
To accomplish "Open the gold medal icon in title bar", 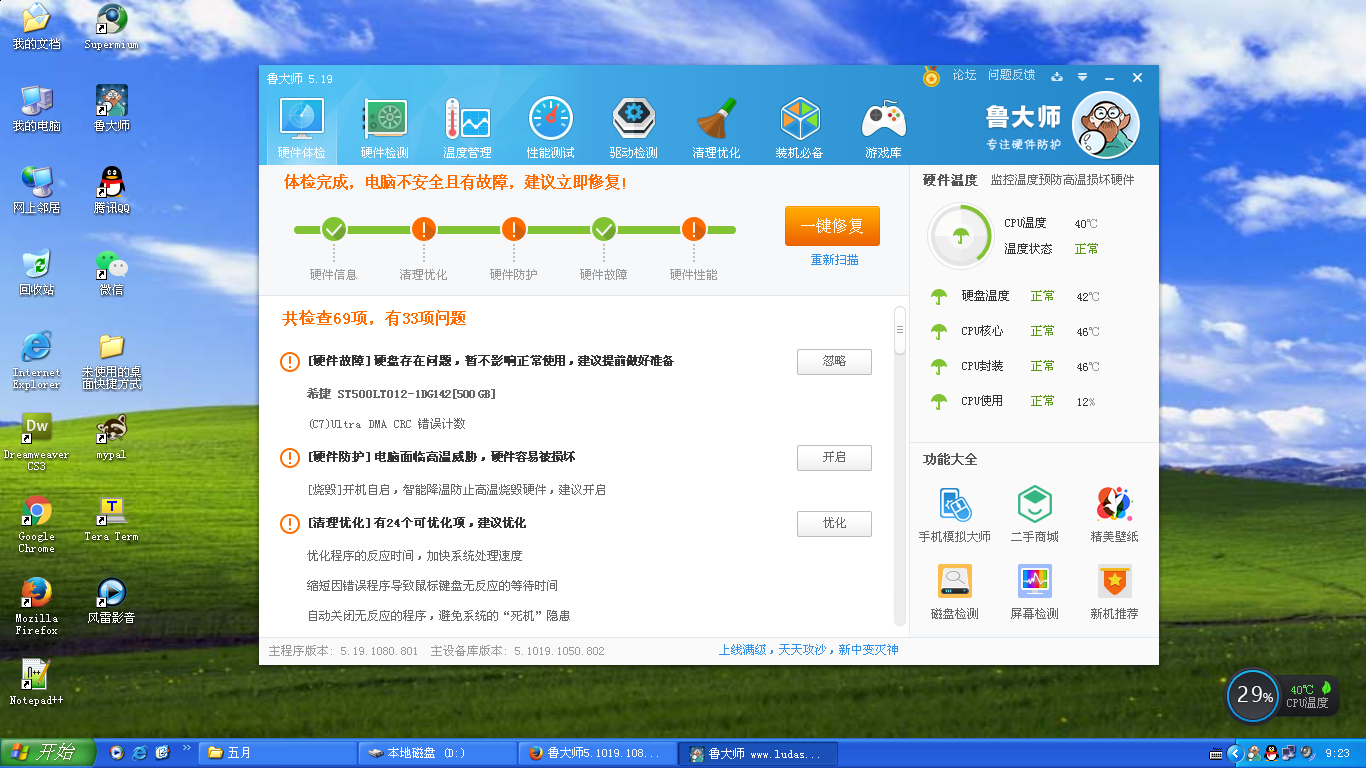I will pyautogui.click(x=931, y=76).
